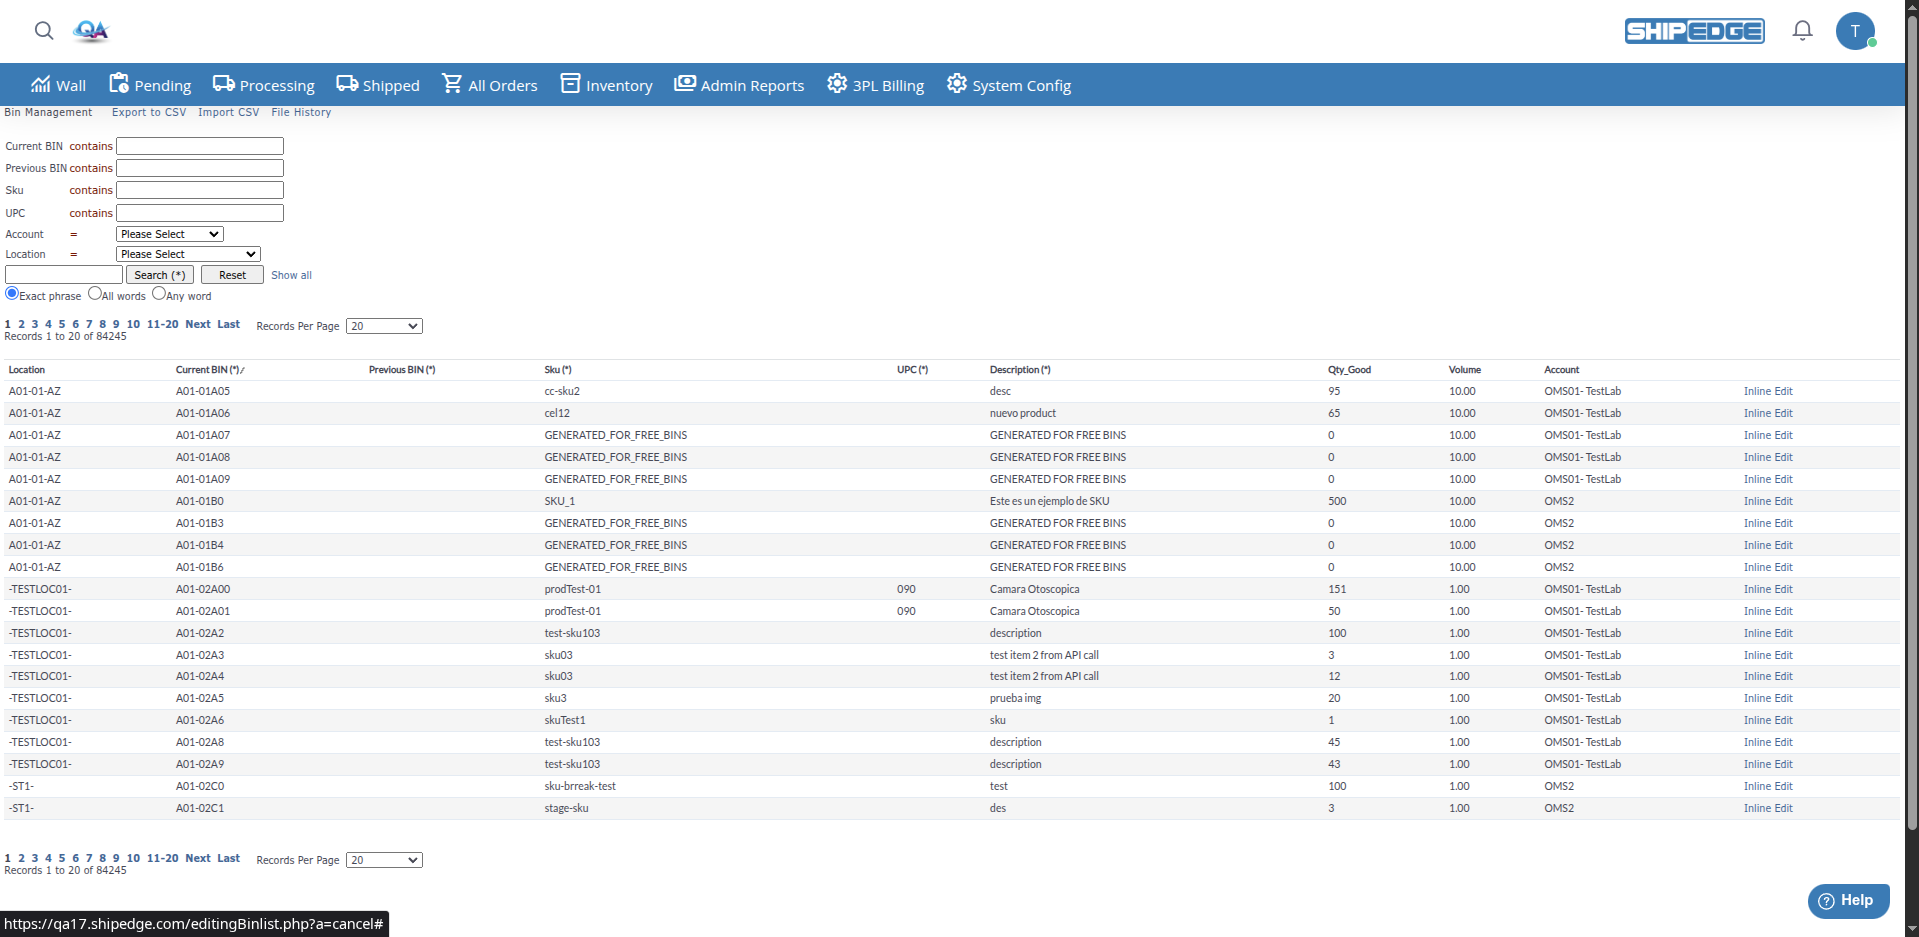Screen dimensions: 1919x937
Task: Click the sku-brreak-test cell
Action: (580, 786)
